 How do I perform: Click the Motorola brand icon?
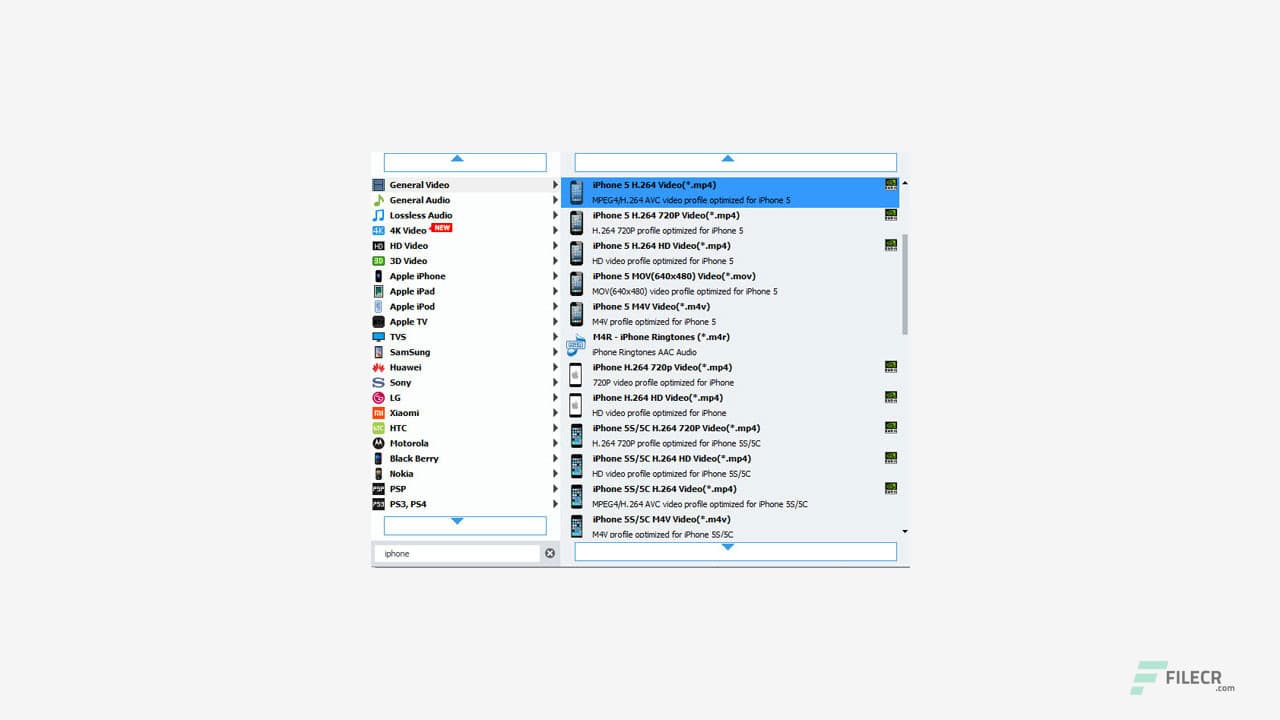pyautogui.click(x=379, y=443)
